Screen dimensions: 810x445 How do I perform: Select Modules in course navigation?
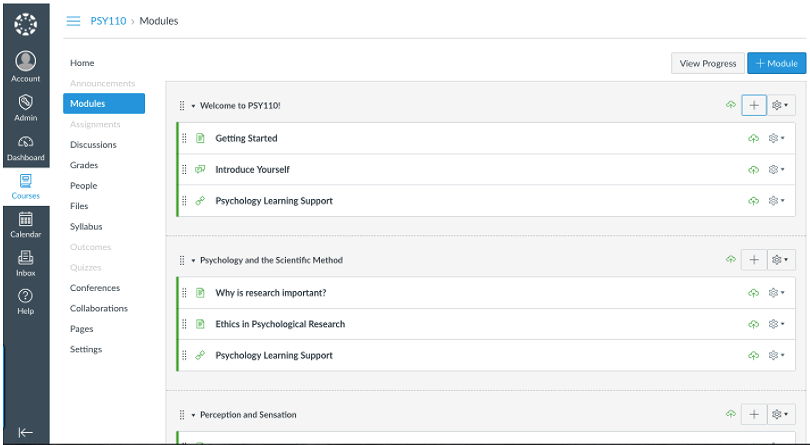[104, 103]
